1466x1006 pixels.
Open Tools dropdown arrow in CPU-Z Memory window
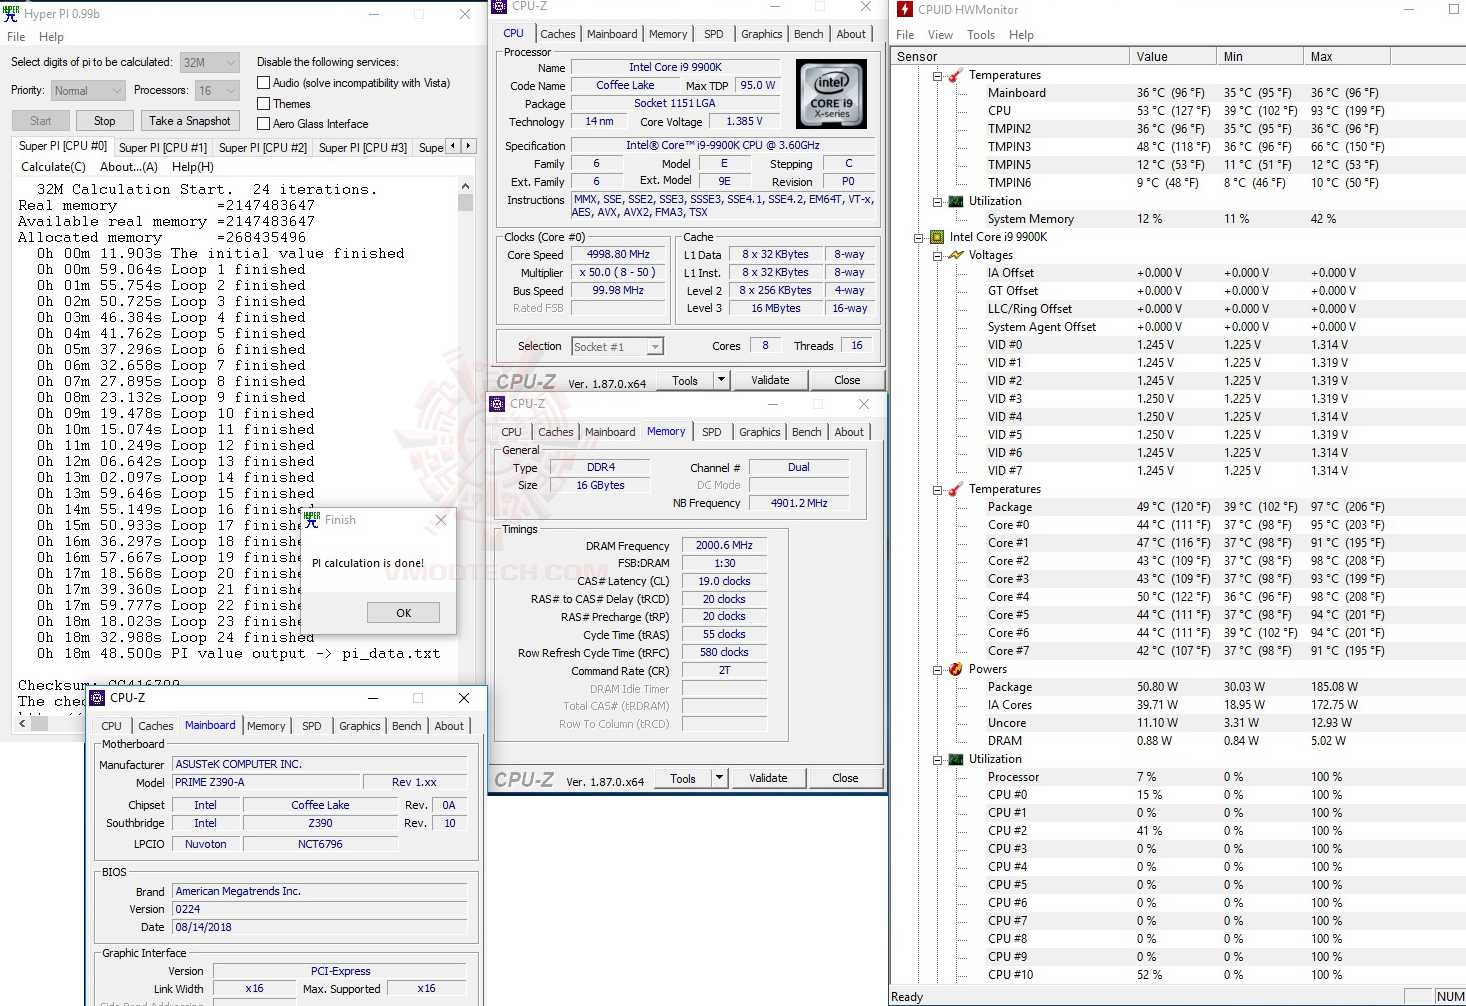pyautogui.click(x=719, y=778)
